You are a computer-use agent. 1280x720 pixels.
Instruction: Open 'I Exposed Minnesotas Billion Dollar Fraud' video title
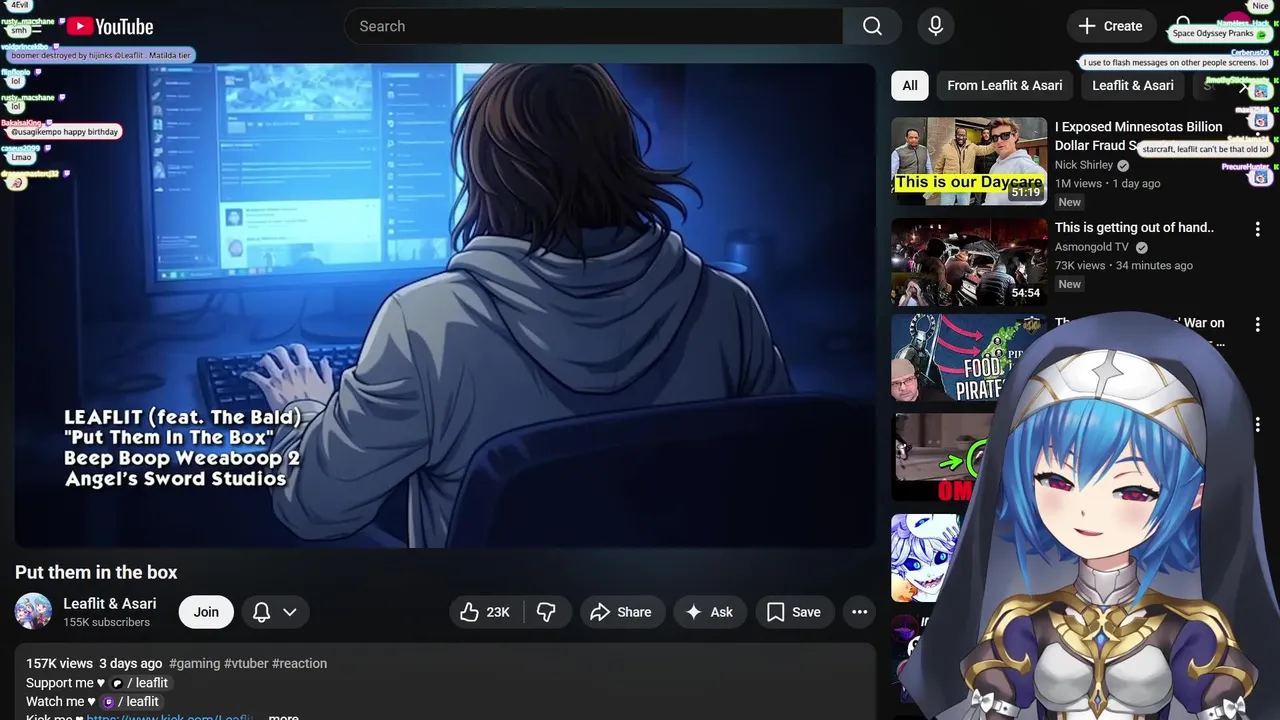[1139, 136]
